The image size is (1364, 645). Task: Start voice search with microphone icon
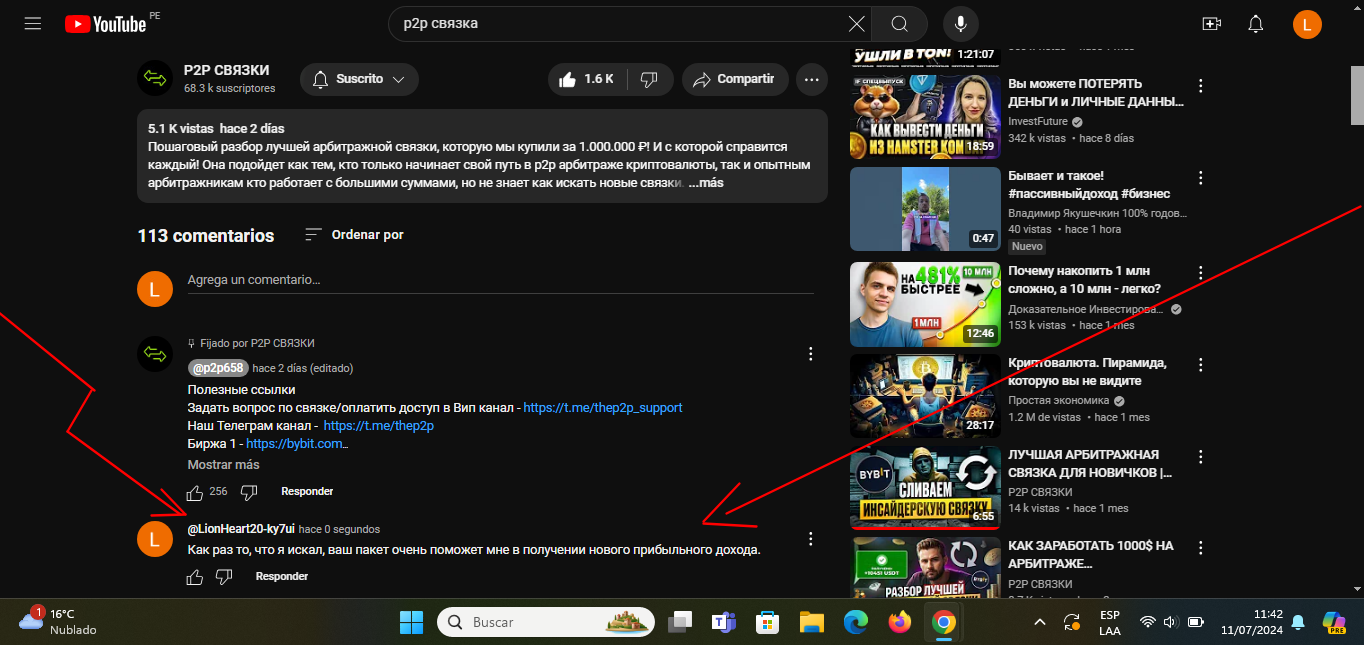[961, 24]
